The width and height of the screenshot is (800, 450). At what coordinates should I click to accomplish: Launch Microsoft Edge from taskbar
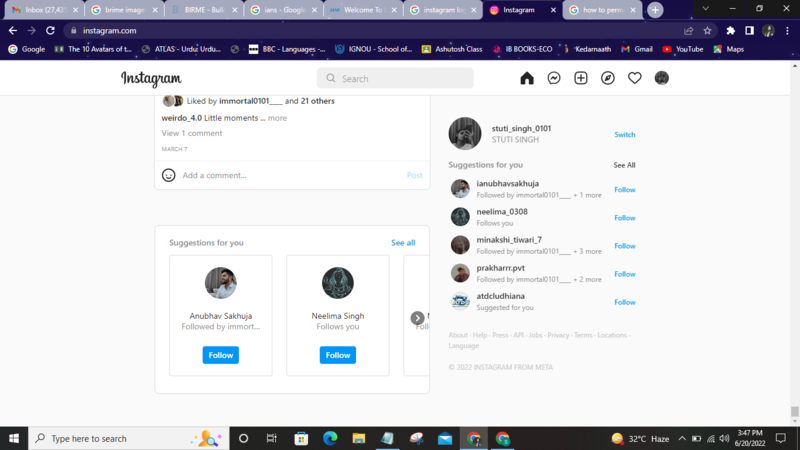point(330,438)
